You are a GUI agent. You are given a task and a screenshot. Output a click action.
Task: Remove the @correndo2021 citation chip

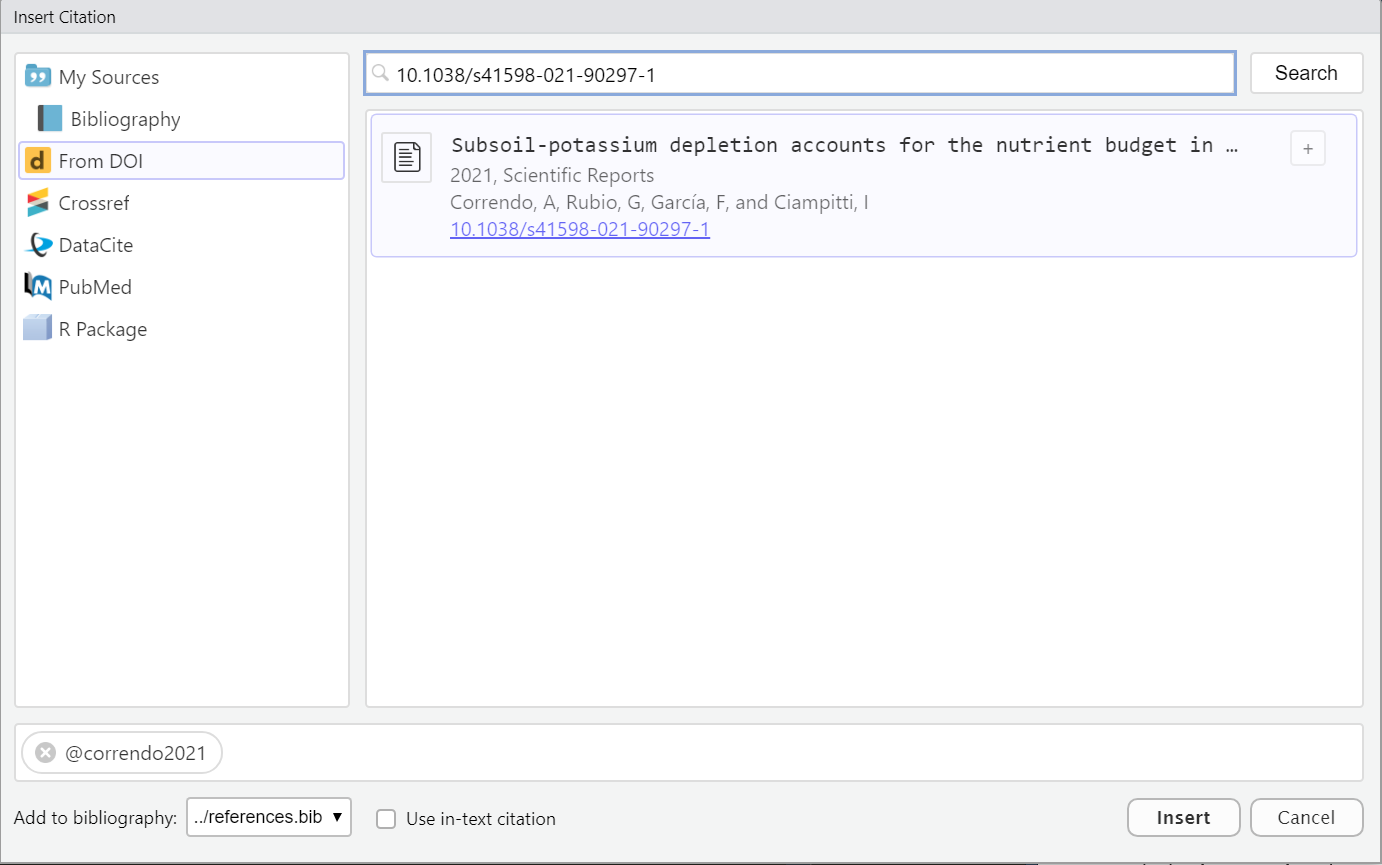coord(45,753)
